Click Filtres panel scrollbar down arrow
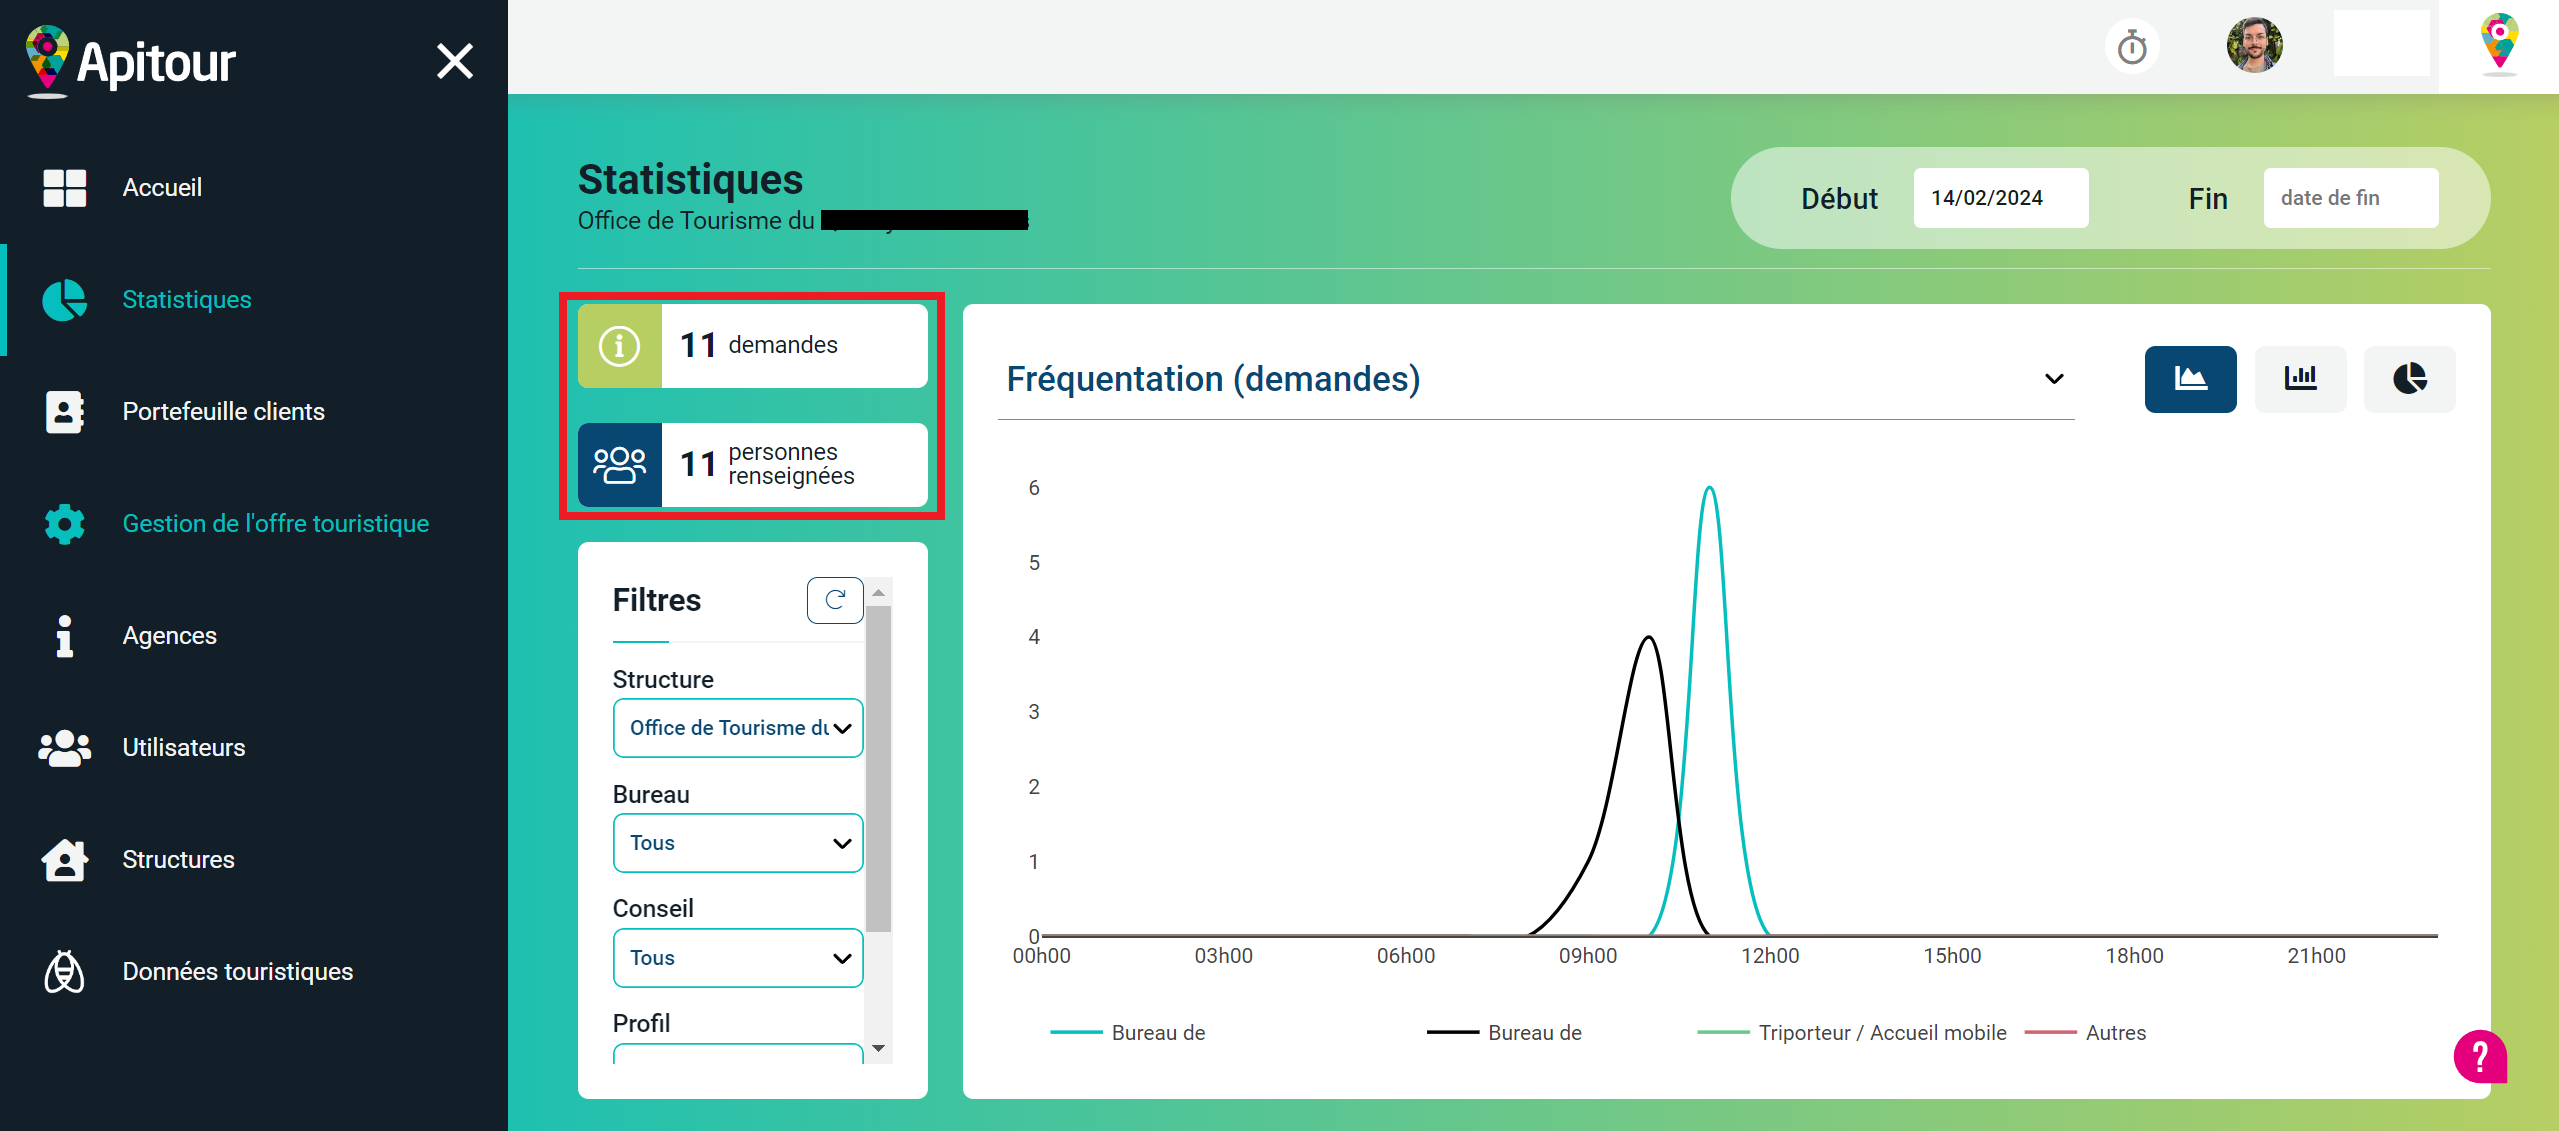 pyautogui.click(x=878, y=1048)
